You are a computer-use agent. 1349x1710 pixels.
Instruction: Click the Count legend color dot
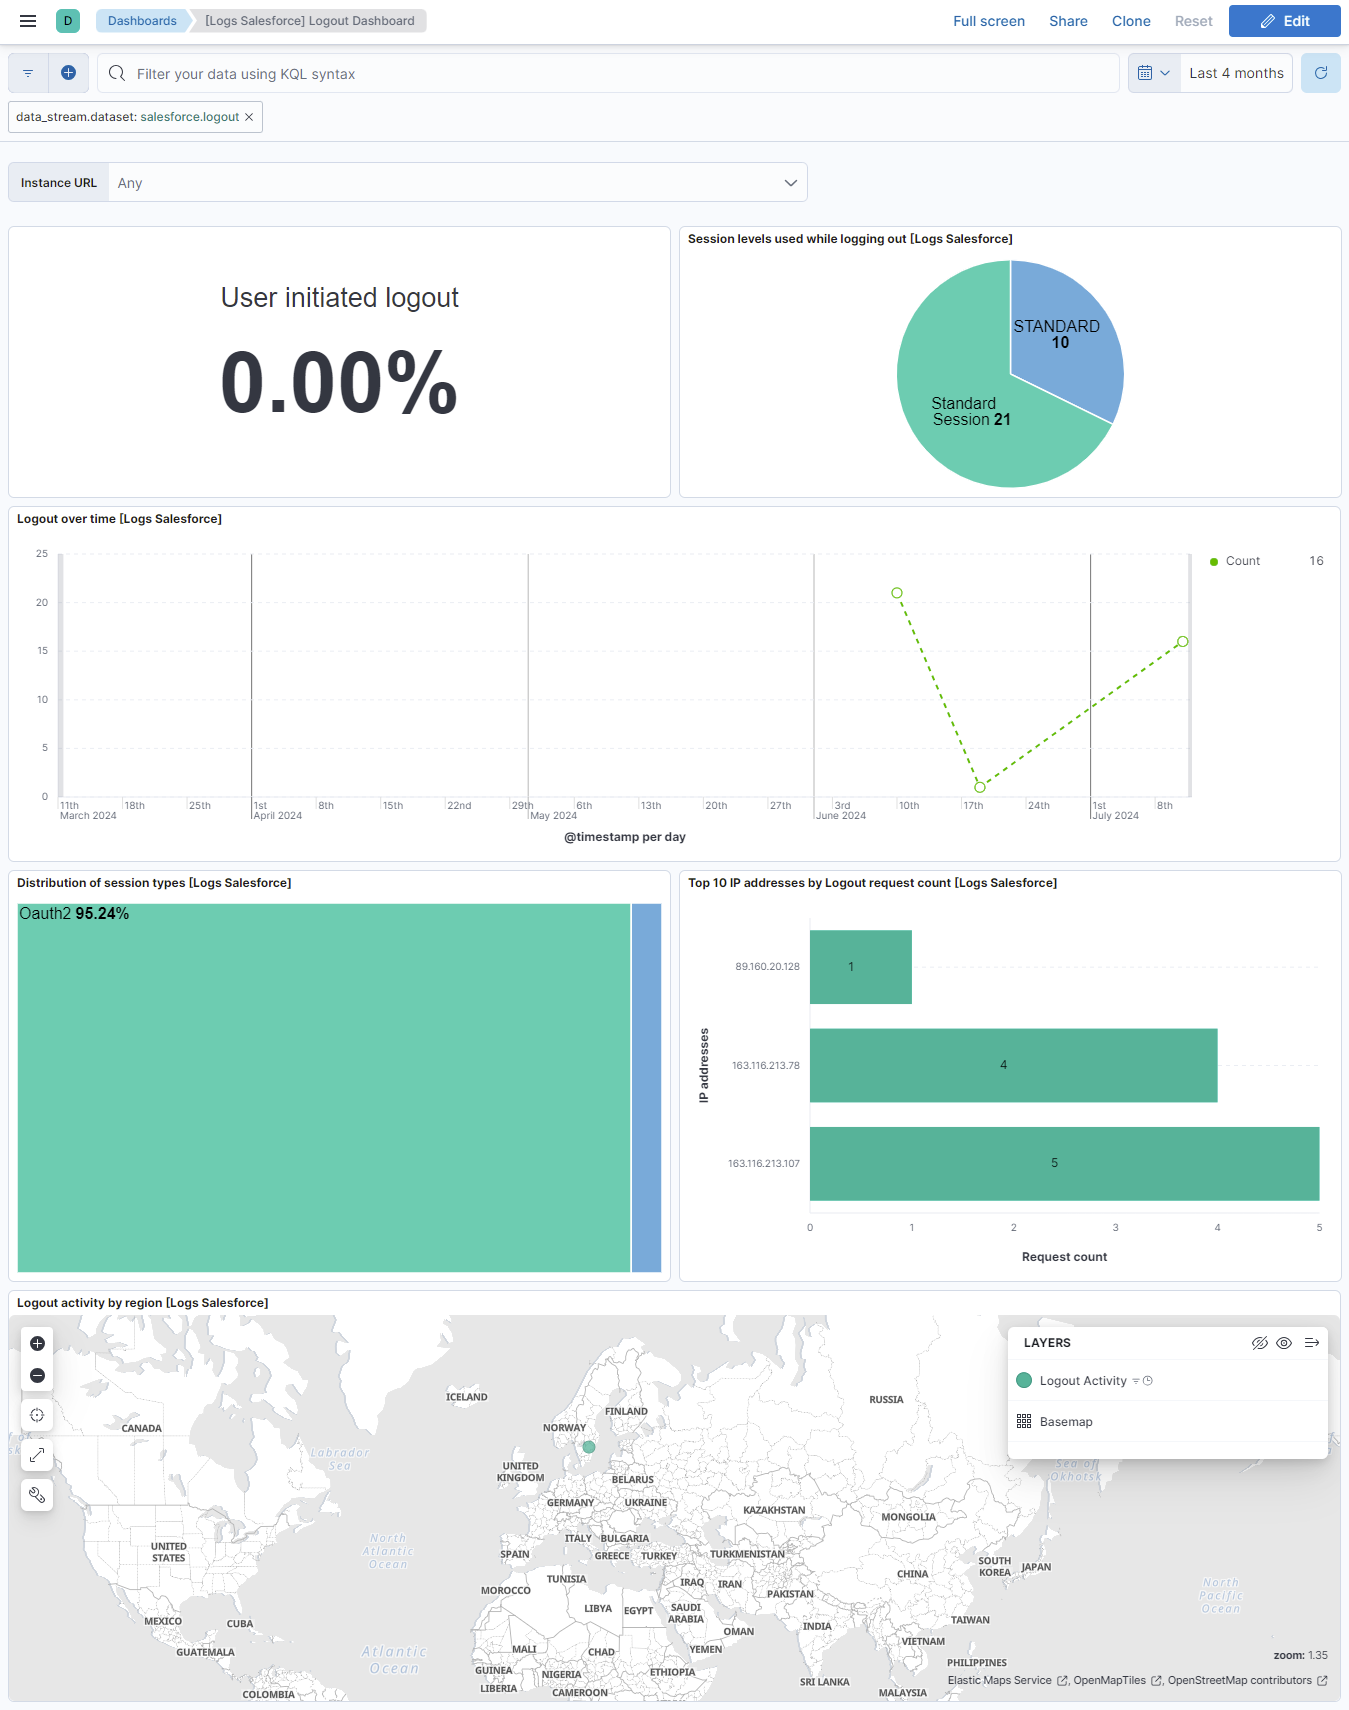click(x=1214, y=562)
